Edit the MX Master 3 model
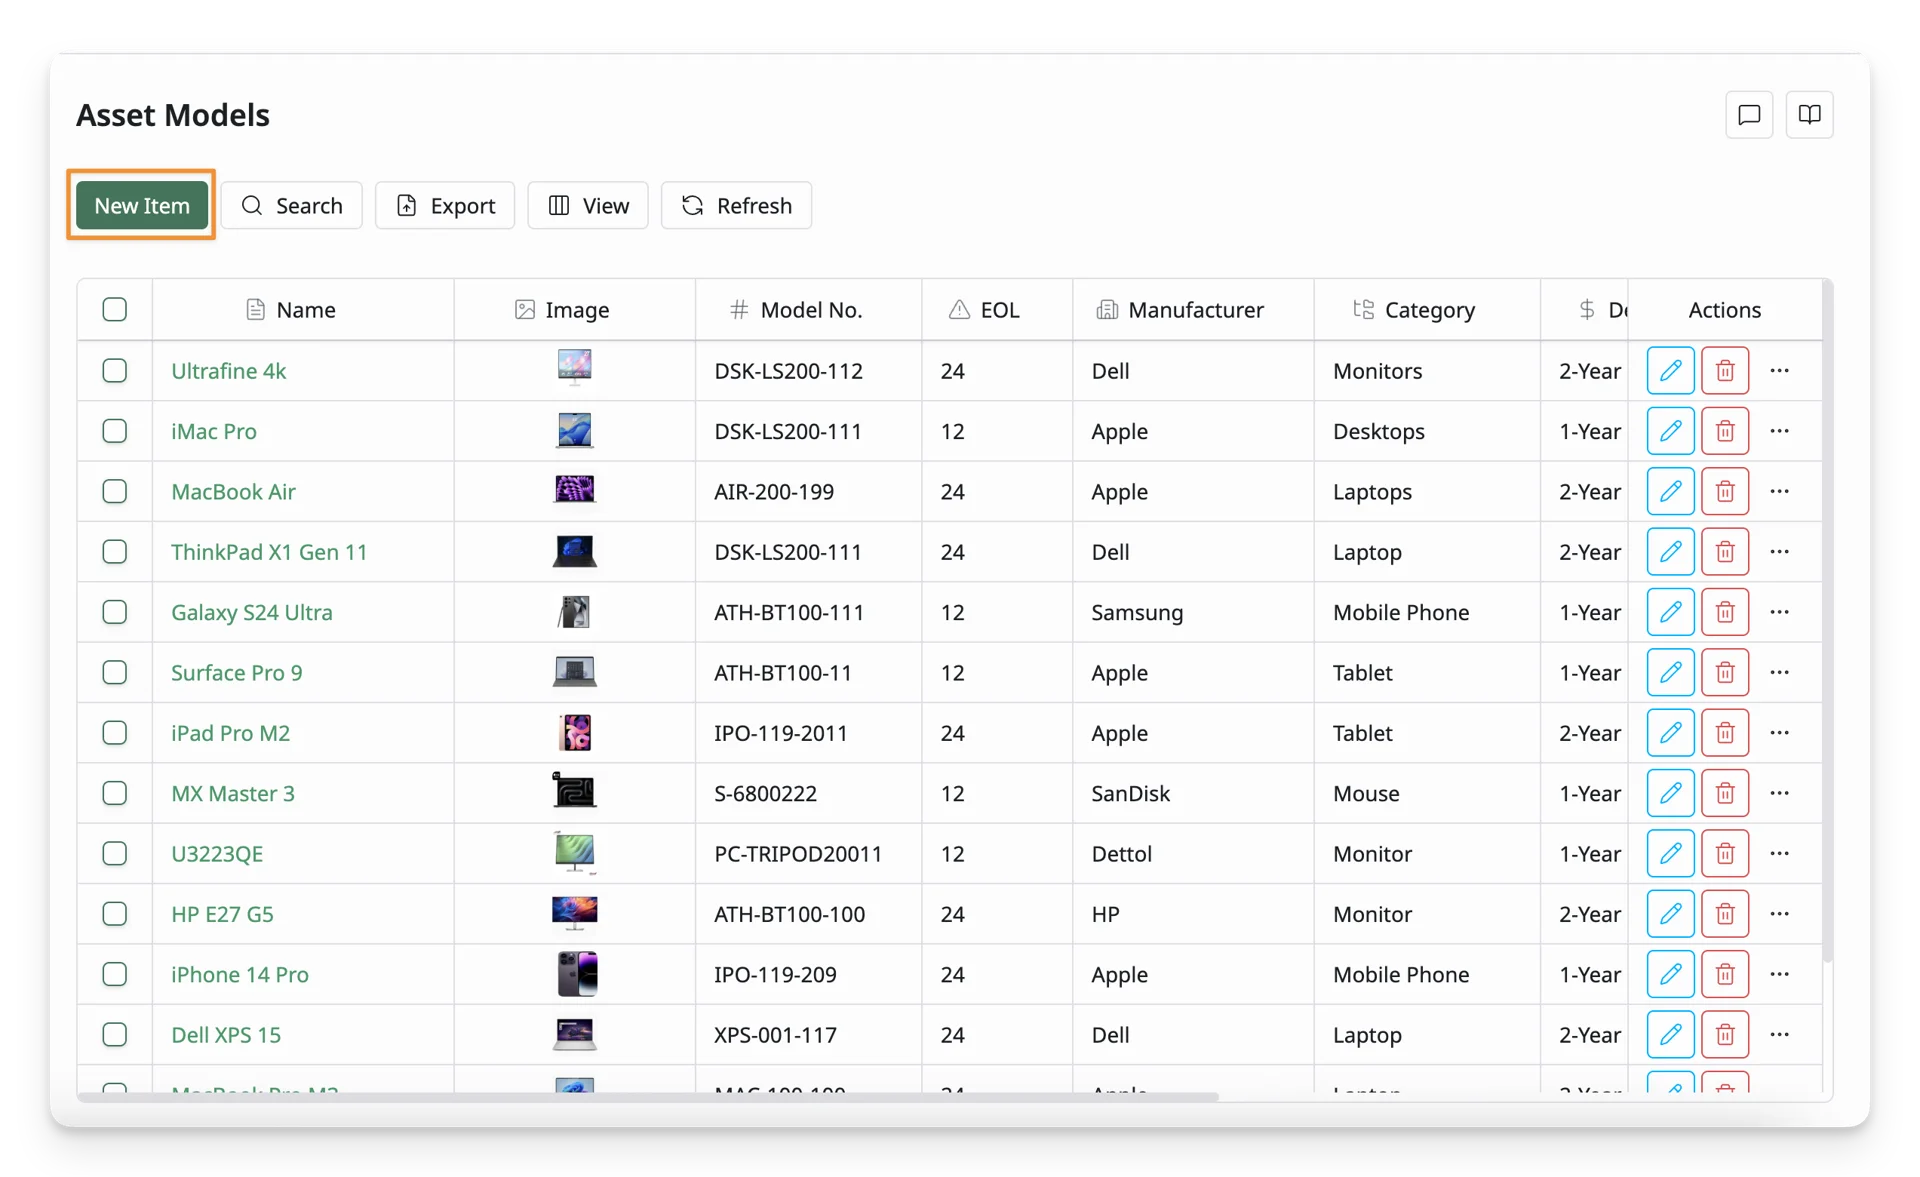The height and width of the screenshot is (1177, 1920). (x=1670, y=793)
